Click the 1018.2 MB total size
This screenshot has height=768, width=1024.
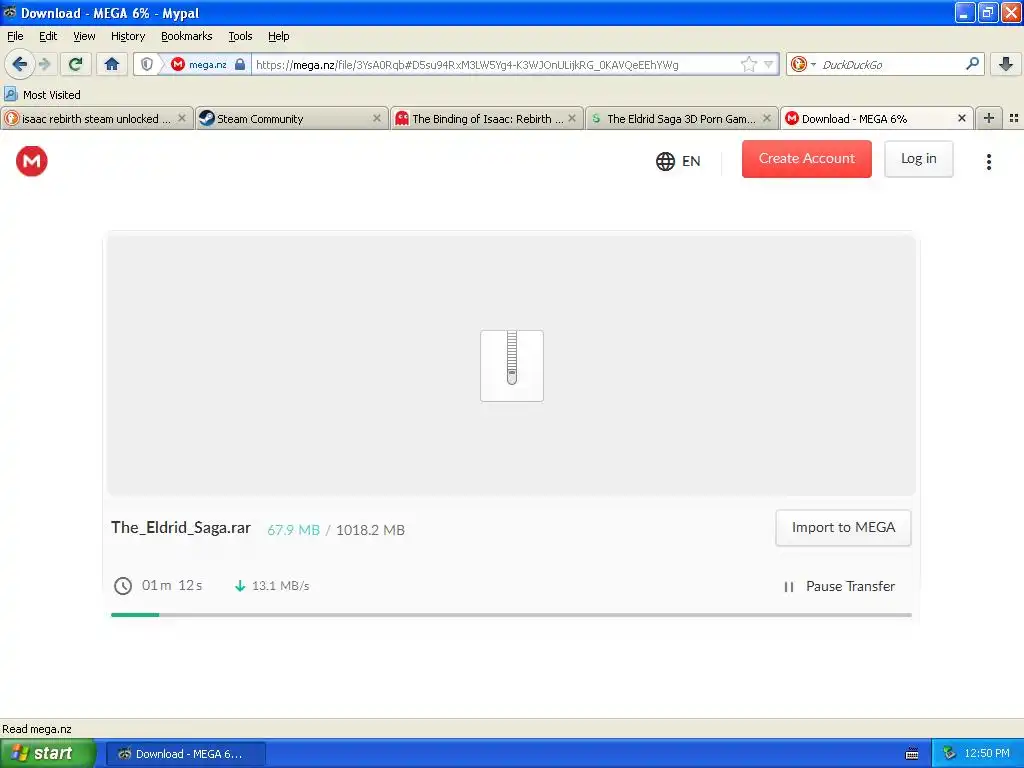pos(370,530)
